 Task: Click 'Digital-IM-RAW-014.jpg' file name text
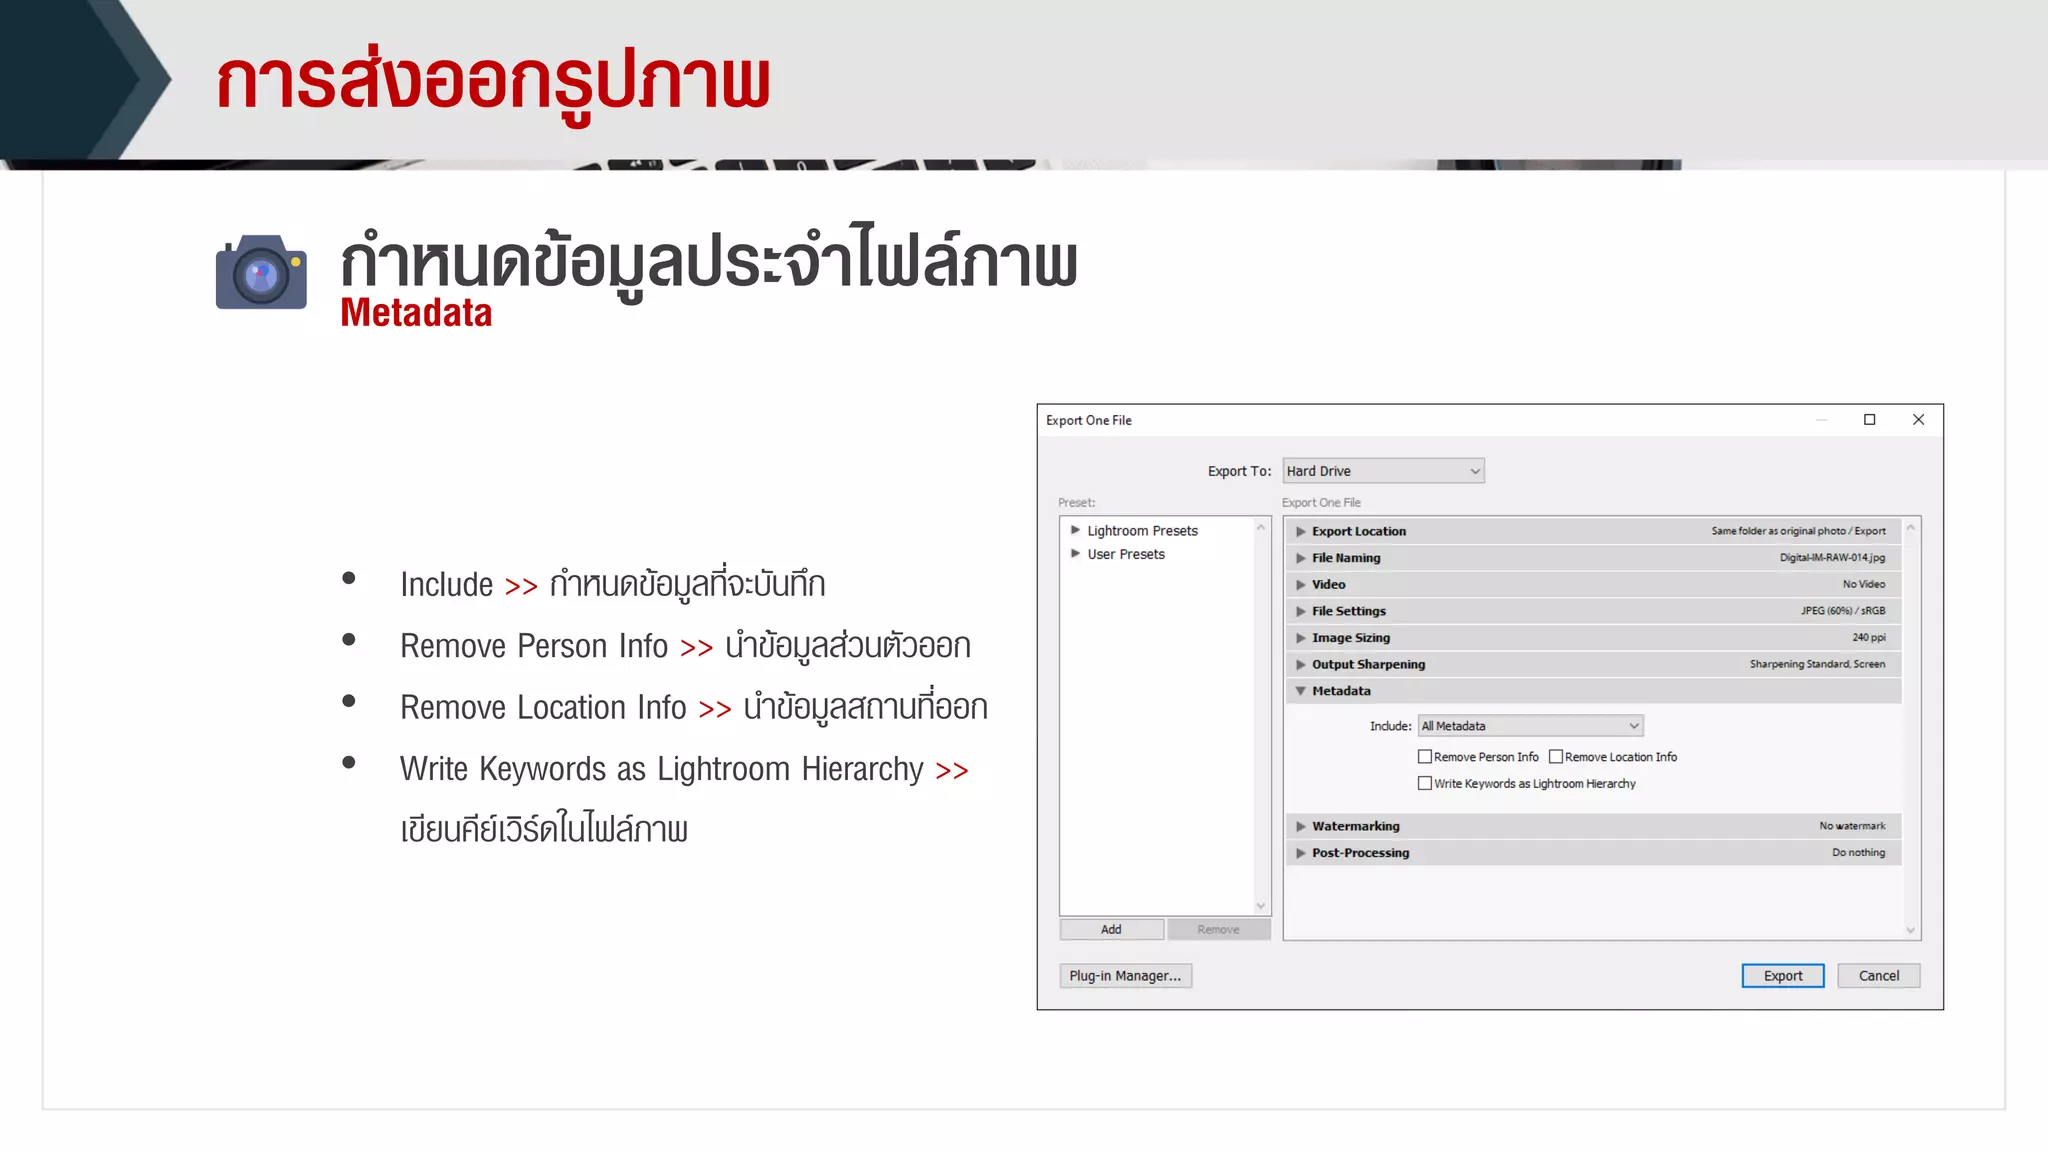point(1832,558)
